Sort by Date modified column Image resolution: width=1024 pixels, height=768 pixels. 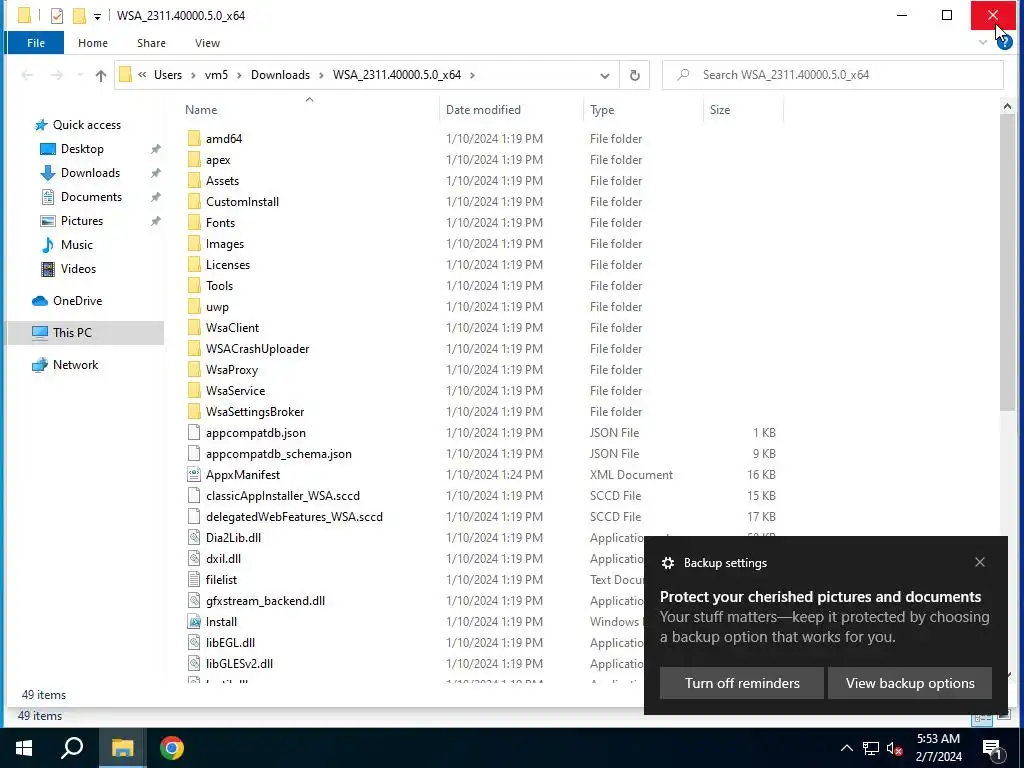click(512, 110)
